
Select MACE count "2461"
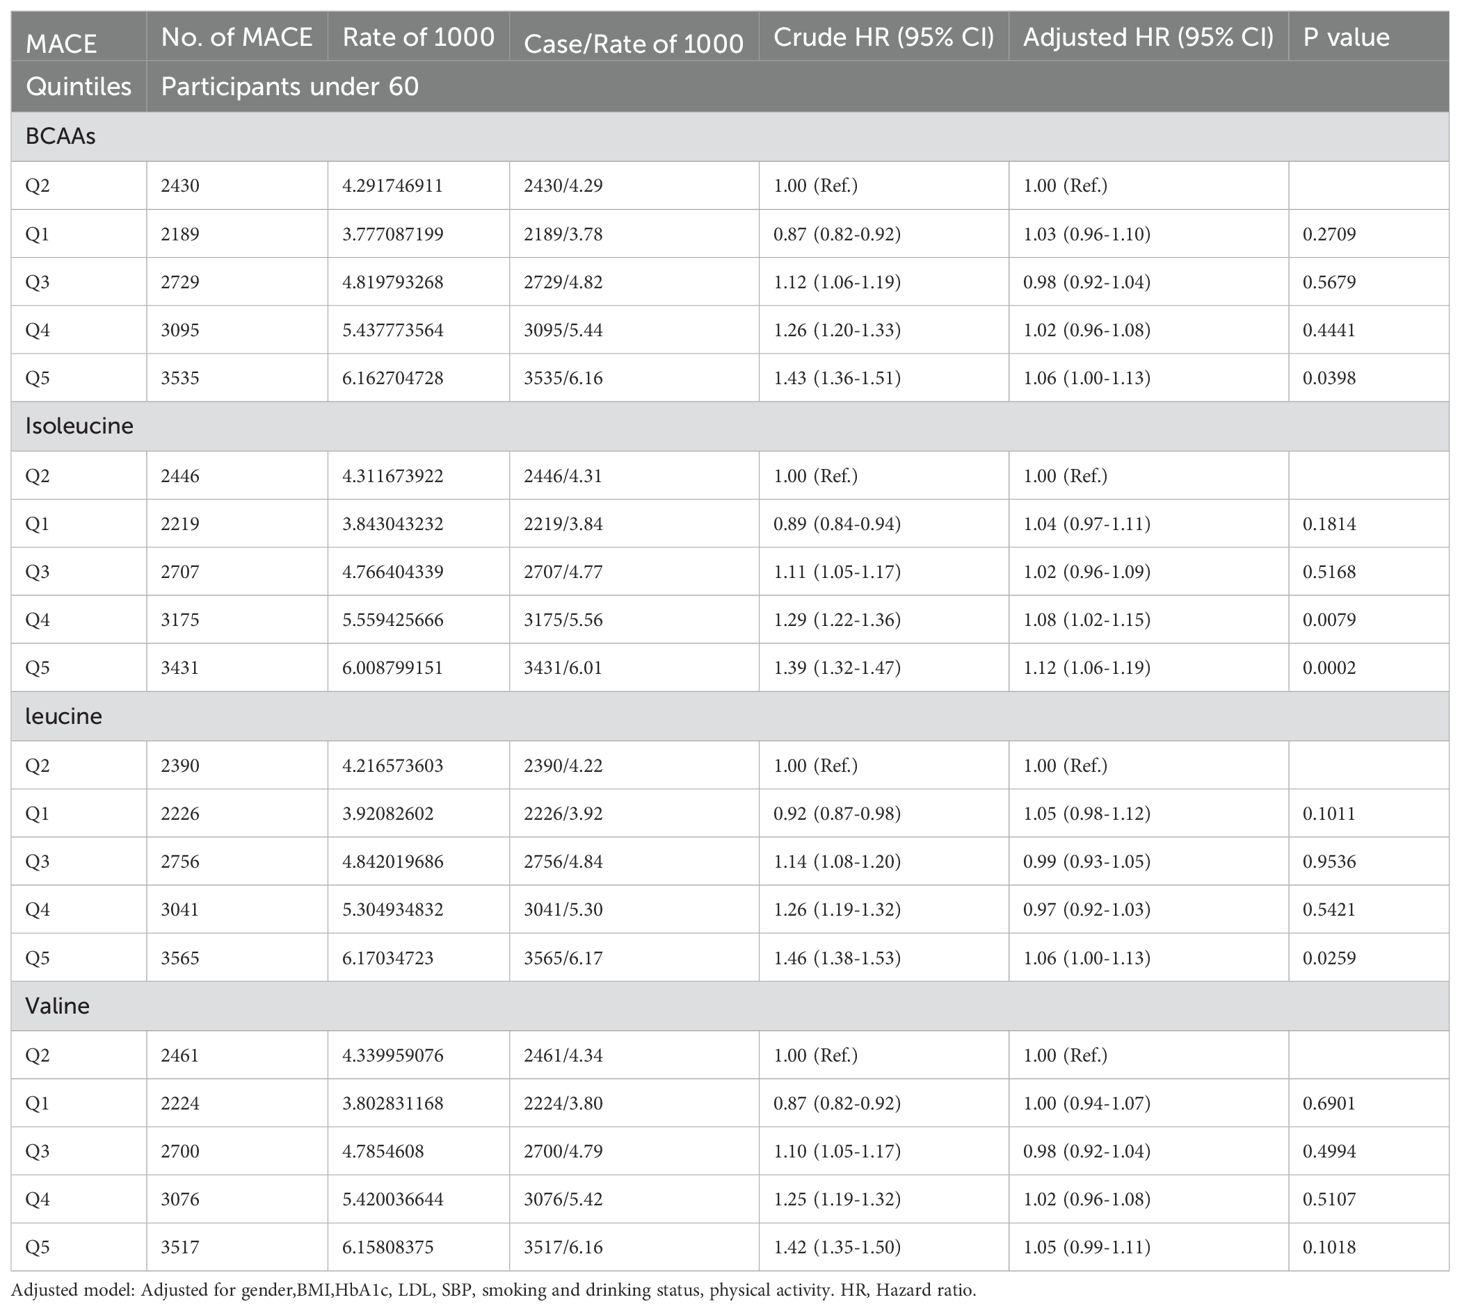pos(180,1056)
